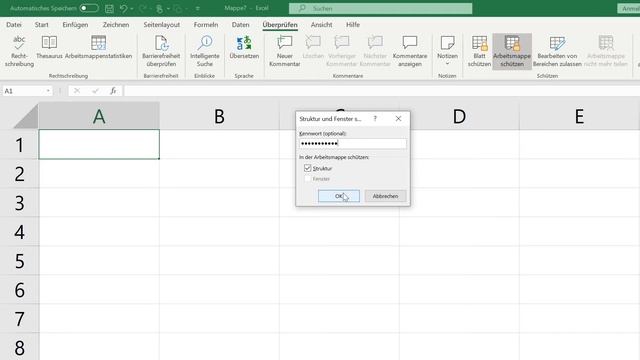Open the Daten tab
This screenshot has height=360, width=640.
coord(240,24)
